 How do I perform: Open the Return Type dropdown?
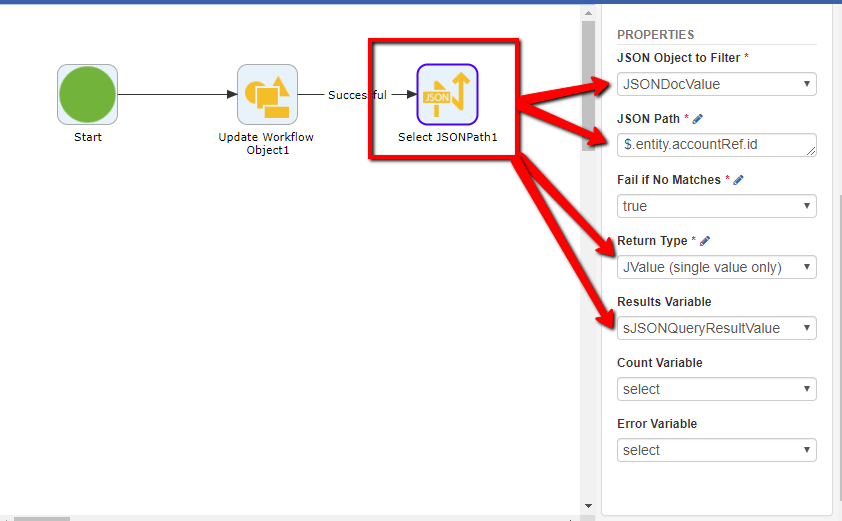coord(716,267)
